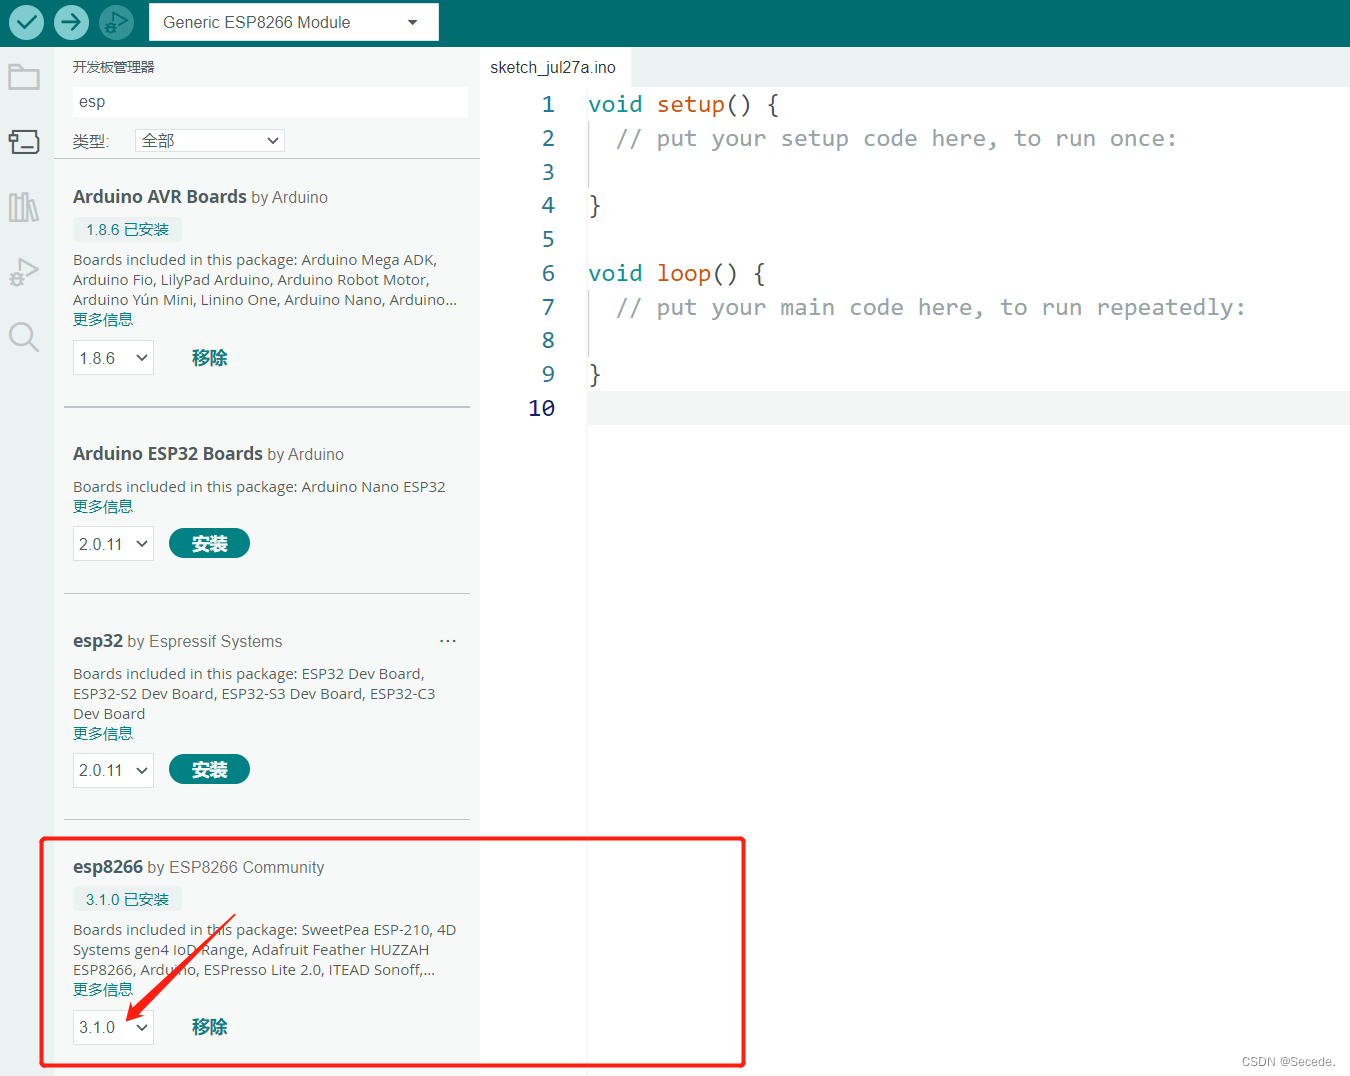Open the Boards Manager sidebar icon

(x=24, y=142)
